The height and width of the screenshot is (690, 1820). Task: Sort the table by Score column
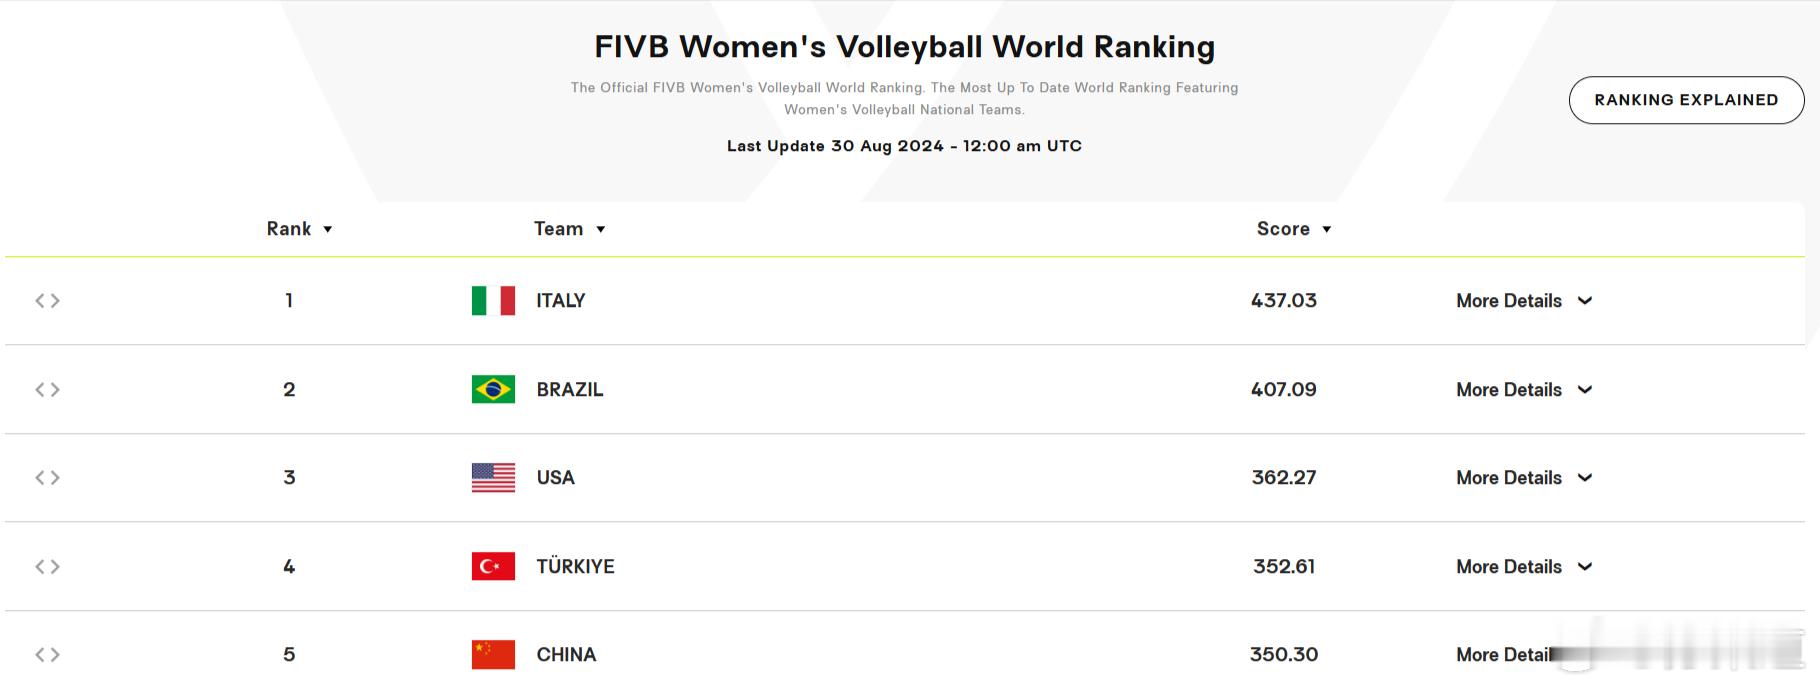1294,229
